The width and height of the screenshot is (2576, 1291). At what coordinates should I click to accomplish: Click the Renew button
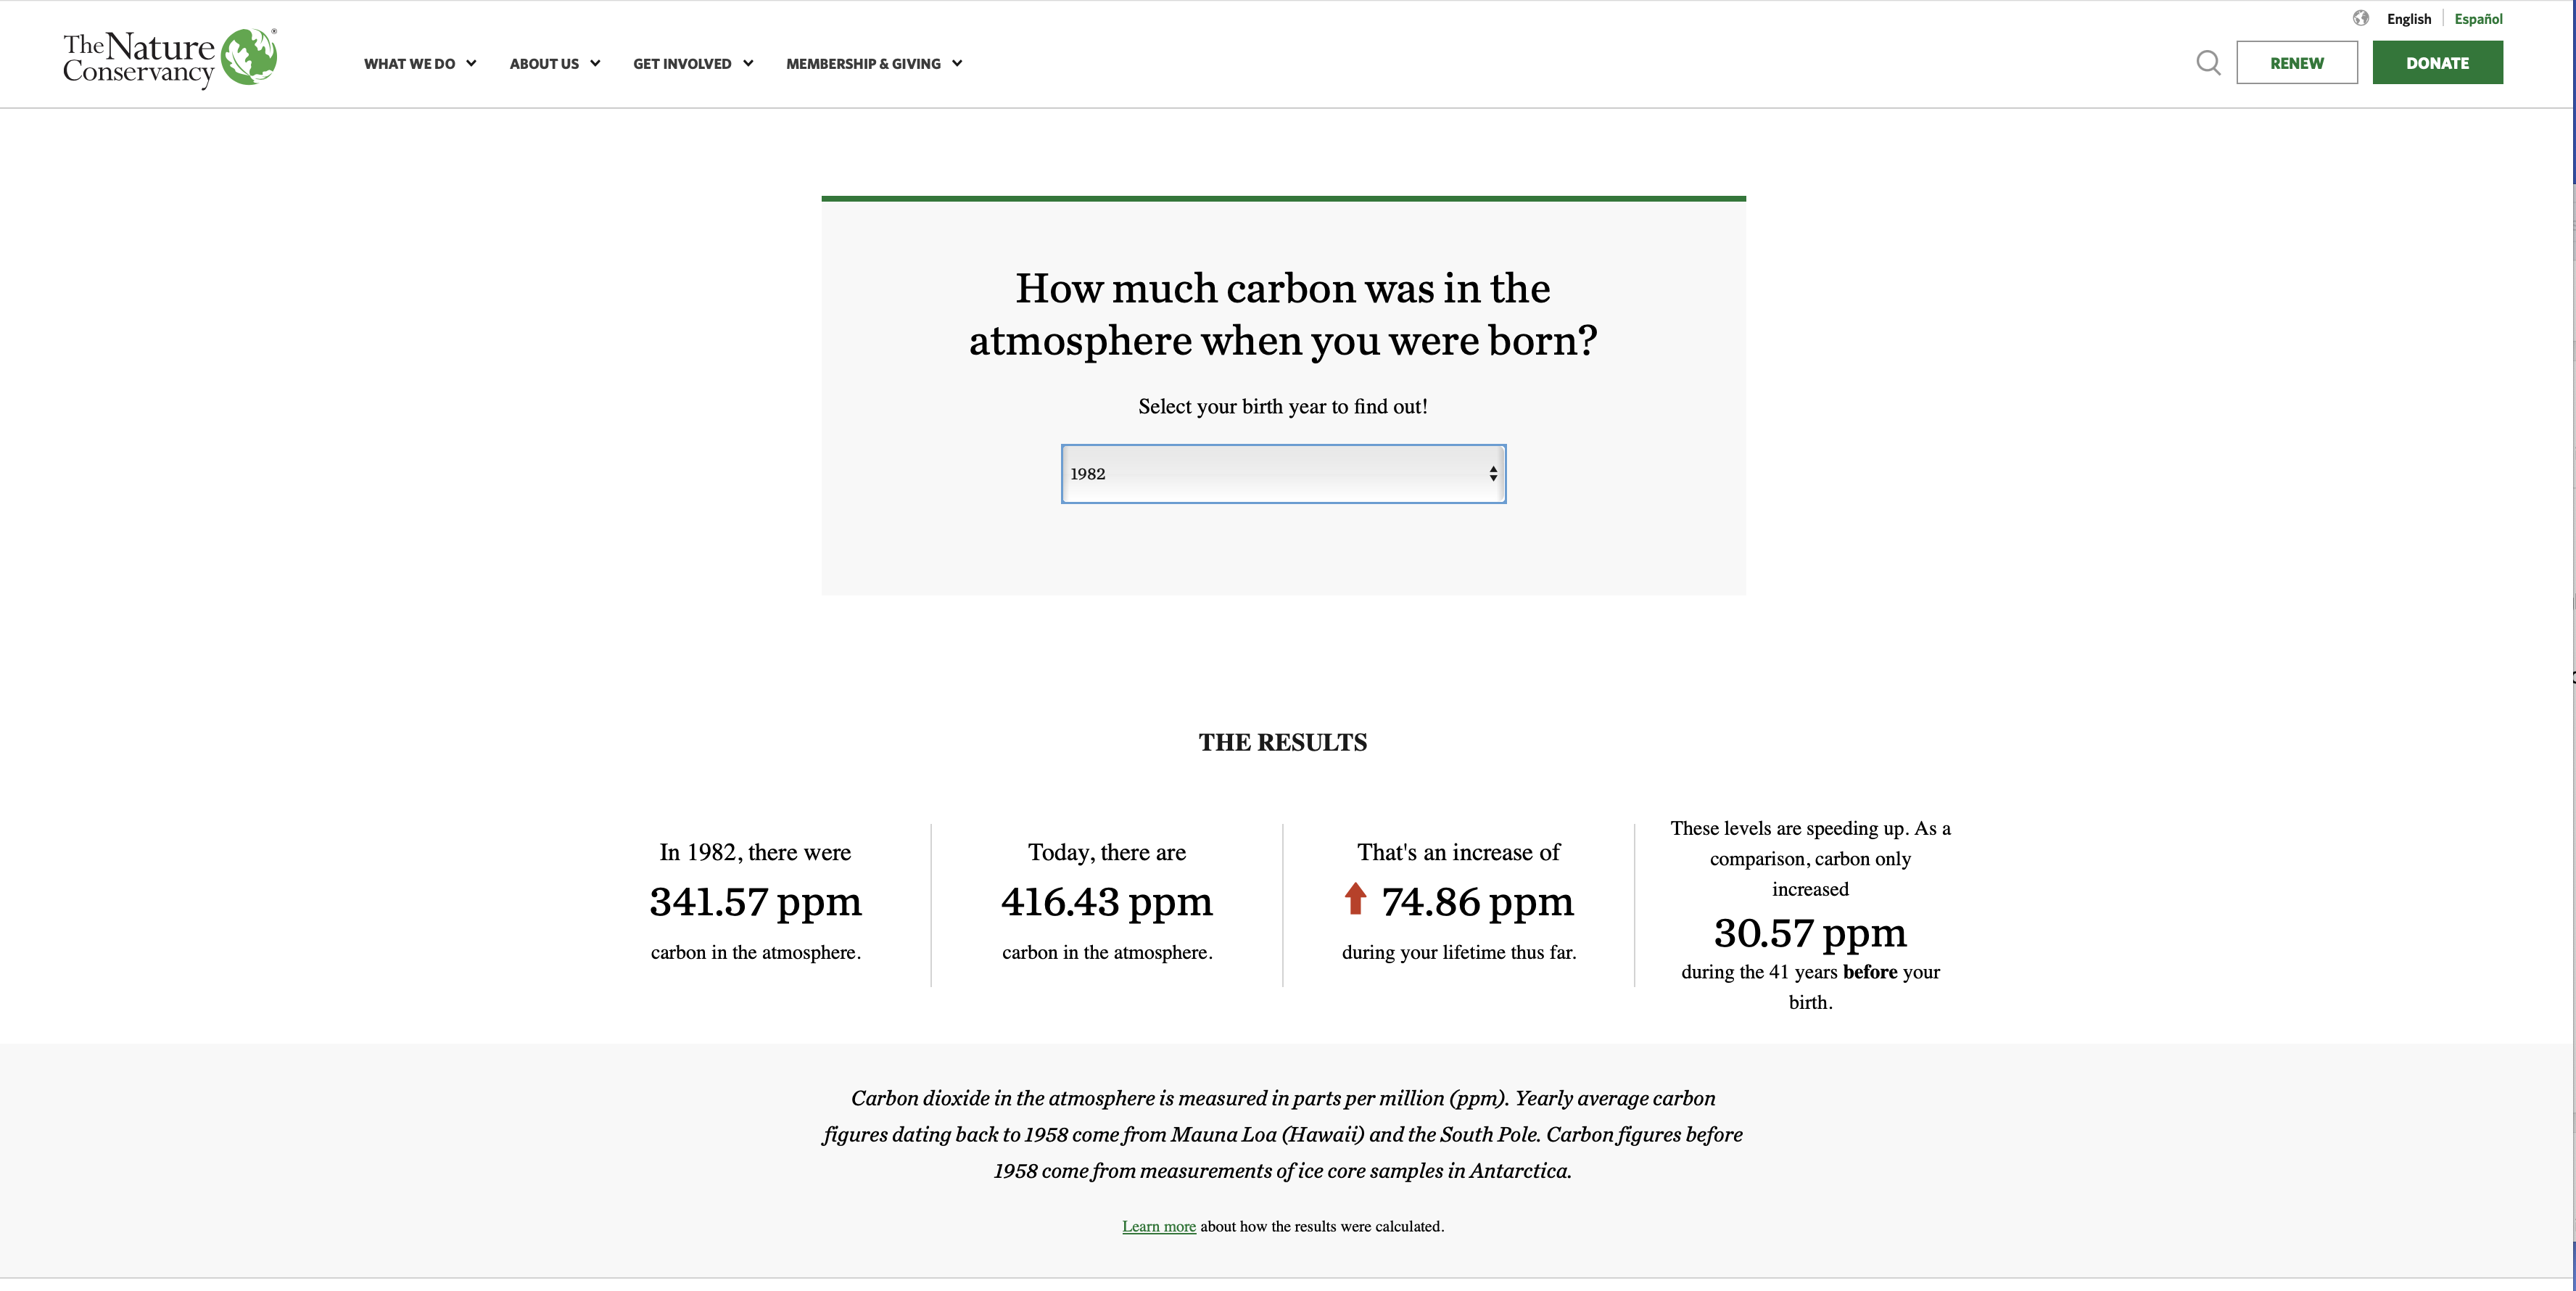2296,62
